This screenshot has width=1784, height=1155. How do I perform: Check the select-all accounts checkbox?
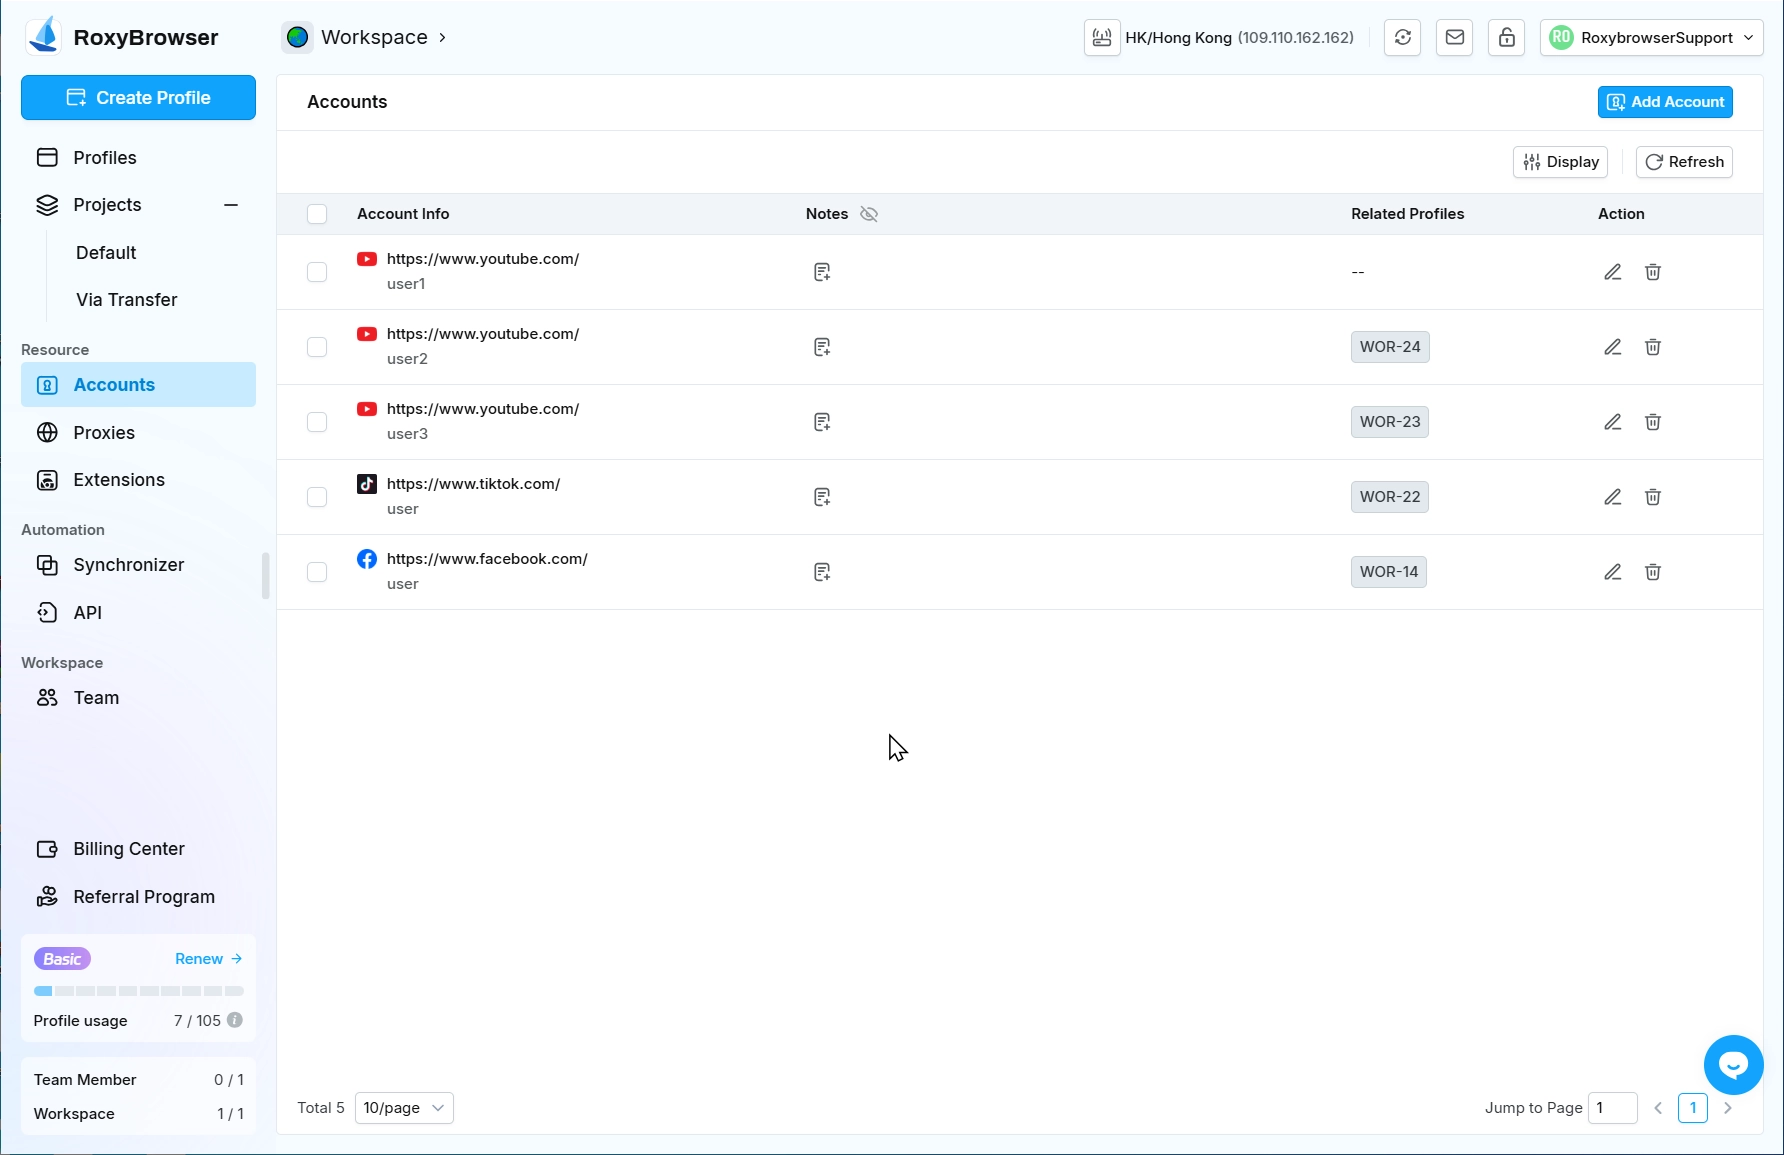(x=317, y=214)
